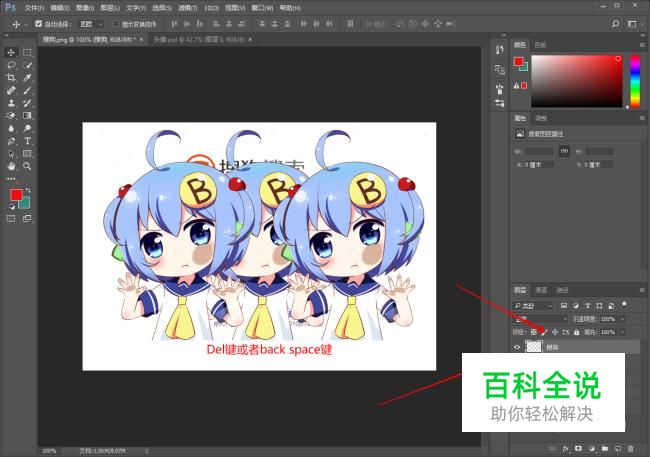Screen dimensions: 650x457
Task: Select the Hand tool
Action: pyautogui.click(x=11, y=166)
